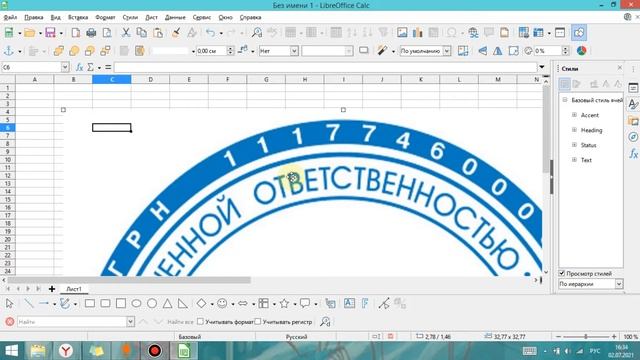The image size is (640, 360).
Task: Enable the 'Учитывать формат' checkbox
Action: (x=200, y=322)
